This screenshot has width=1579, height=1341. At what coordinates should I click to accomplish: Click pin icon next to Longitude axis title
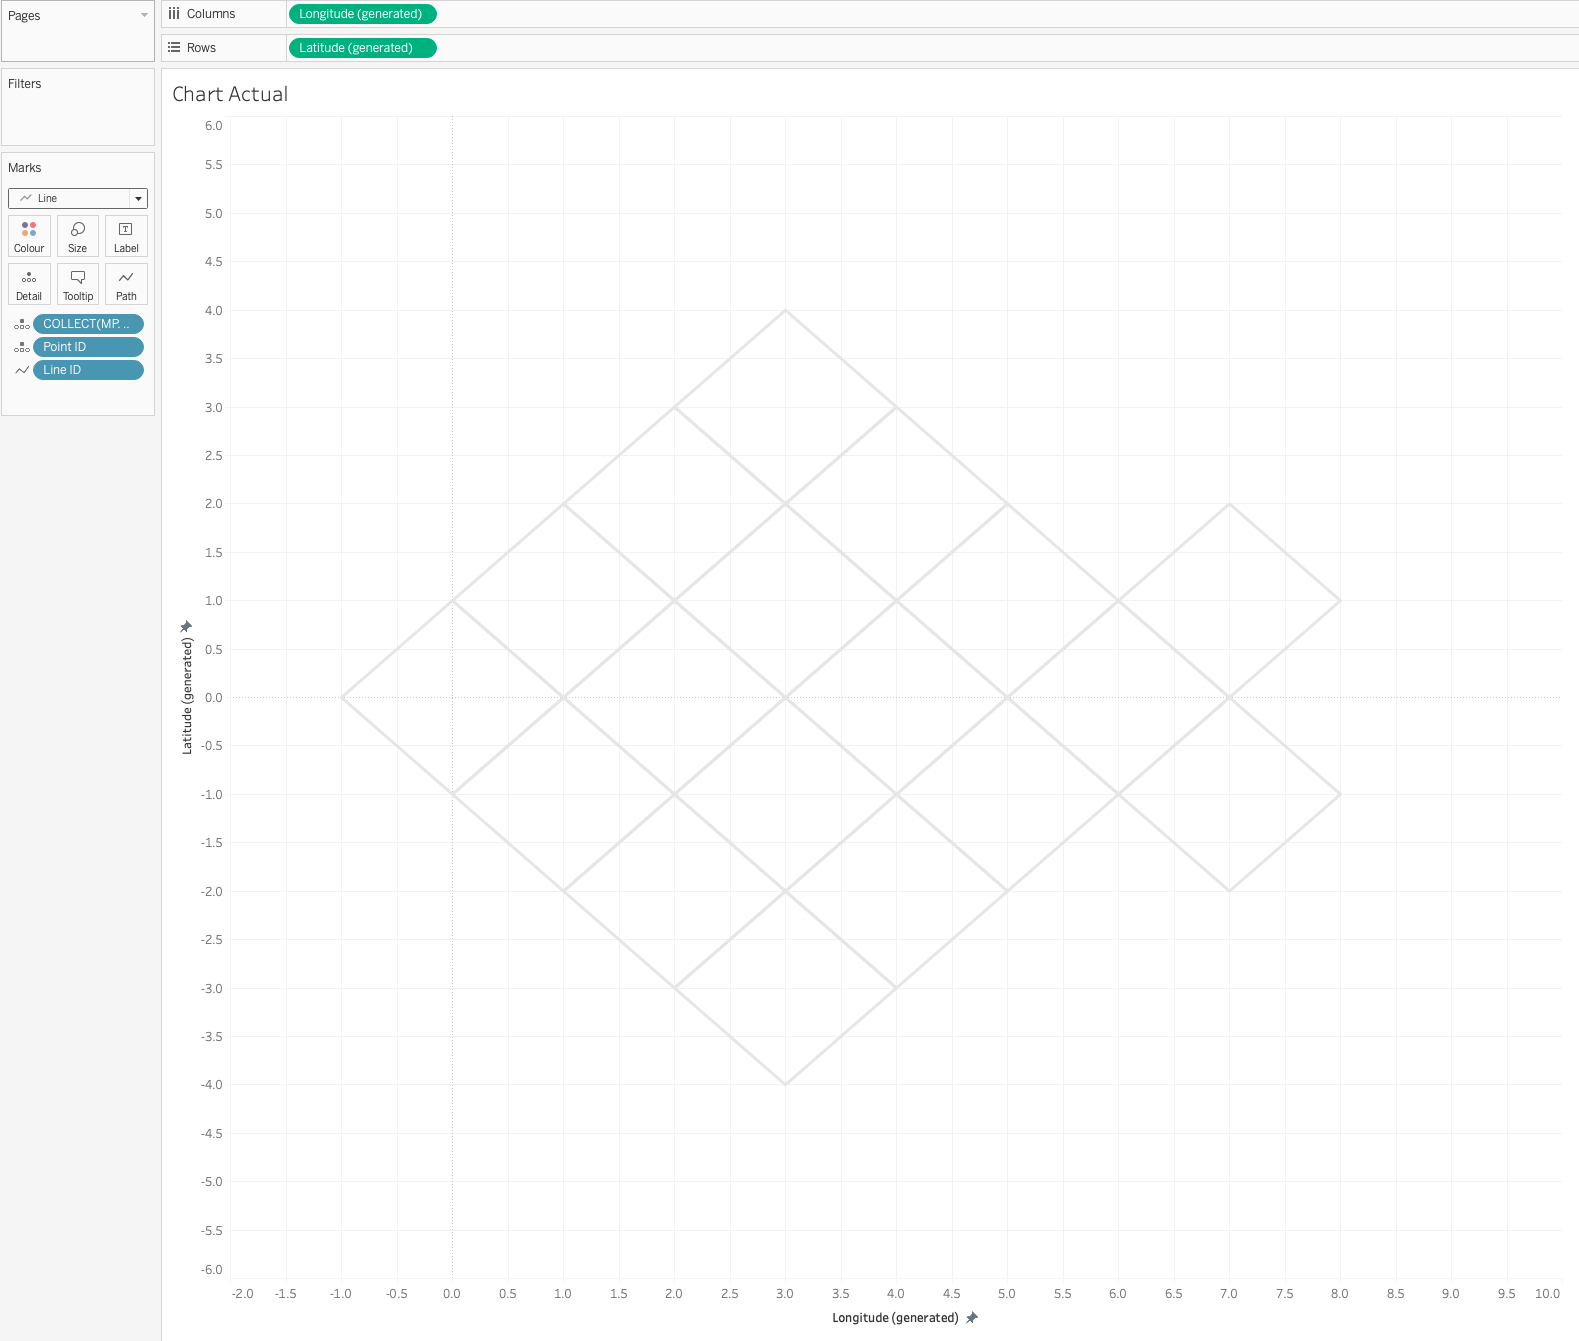(x=972, y=1318)
